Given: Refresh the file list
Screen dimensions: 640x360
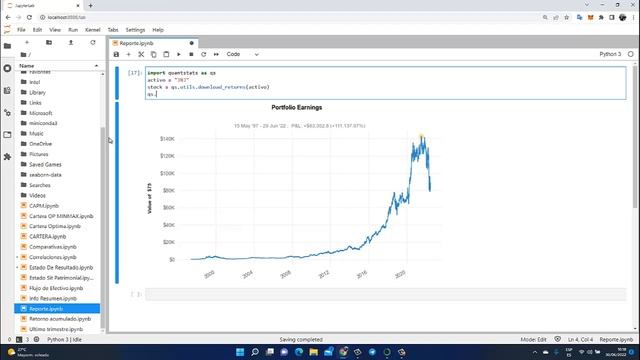Looking at the screenshot, I should [x=93, y=42].
